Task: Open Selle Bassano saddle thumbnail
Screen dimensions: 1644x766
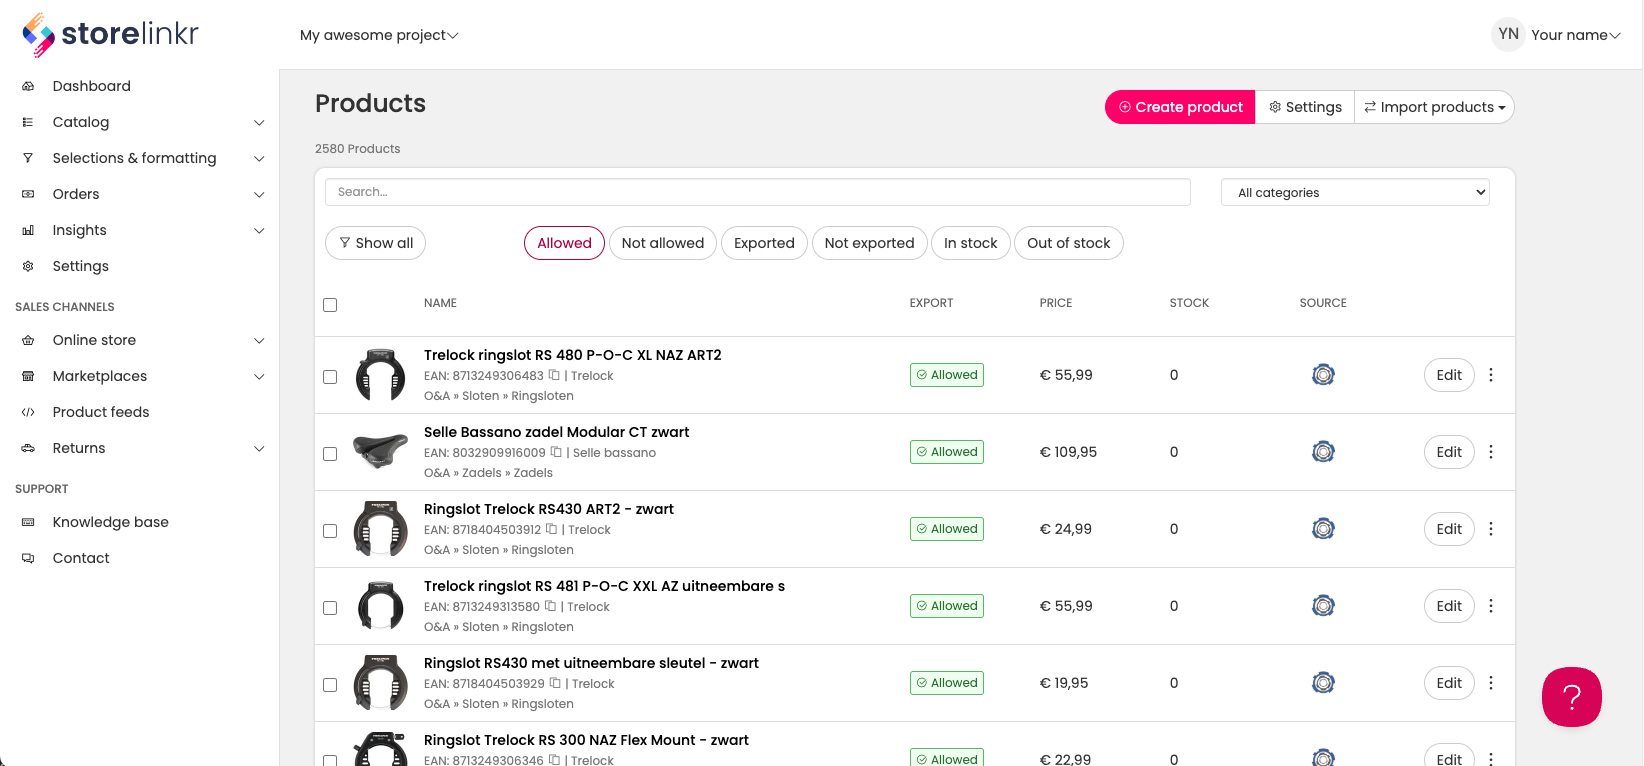Action: [381, 451]
